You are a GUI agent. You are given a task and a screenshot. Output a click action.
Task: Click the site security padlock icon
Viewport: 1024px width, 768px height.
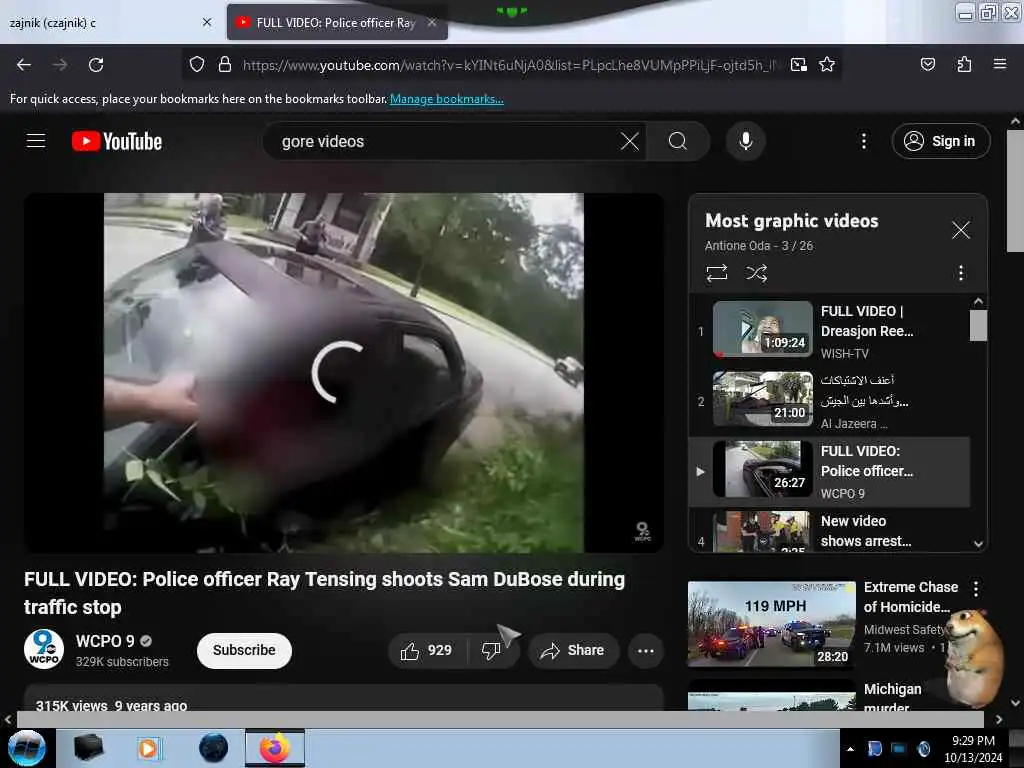click(225, 65)
